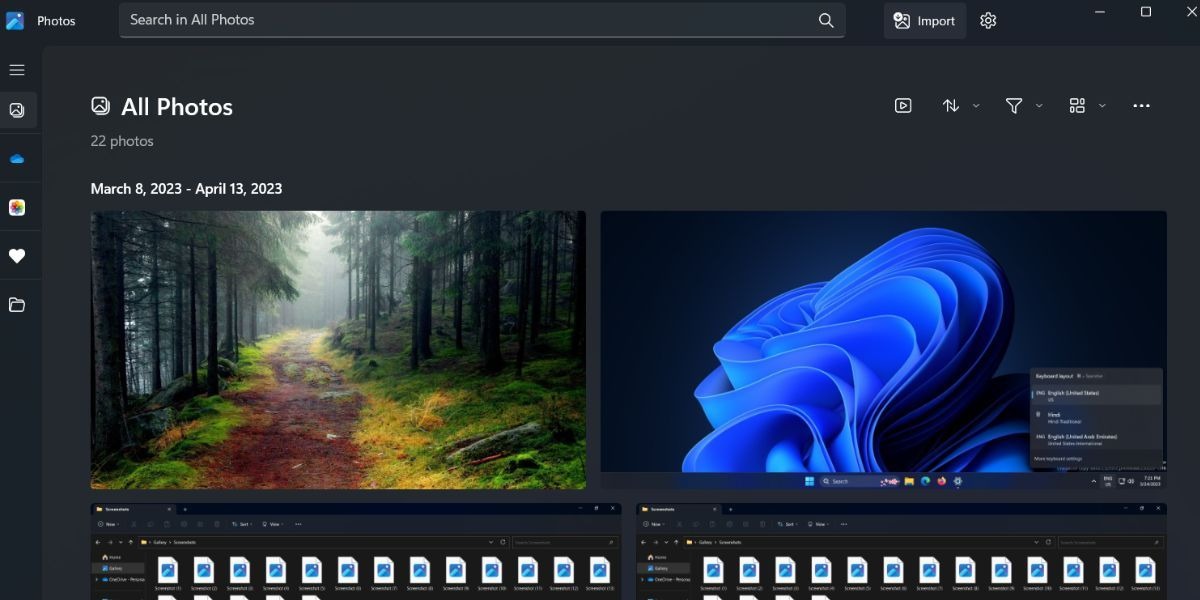Open OneDrive cloud photos in sidebar

(x=17, y=159)
